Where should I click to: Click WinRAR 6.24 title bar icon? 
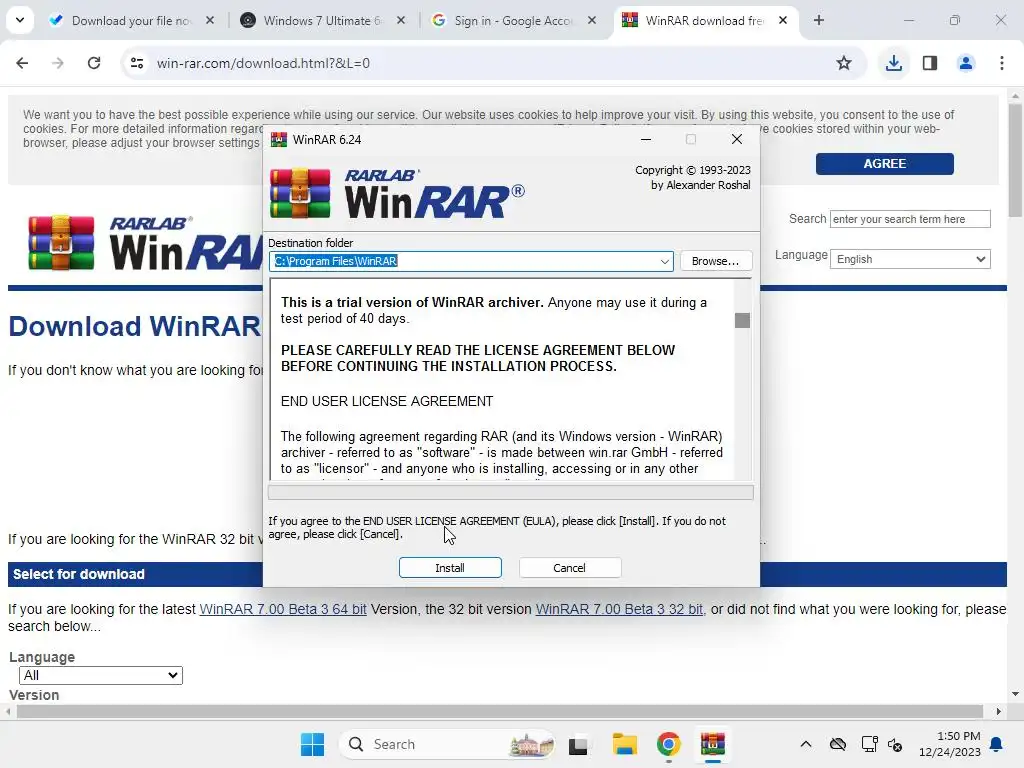coord(279,139)
